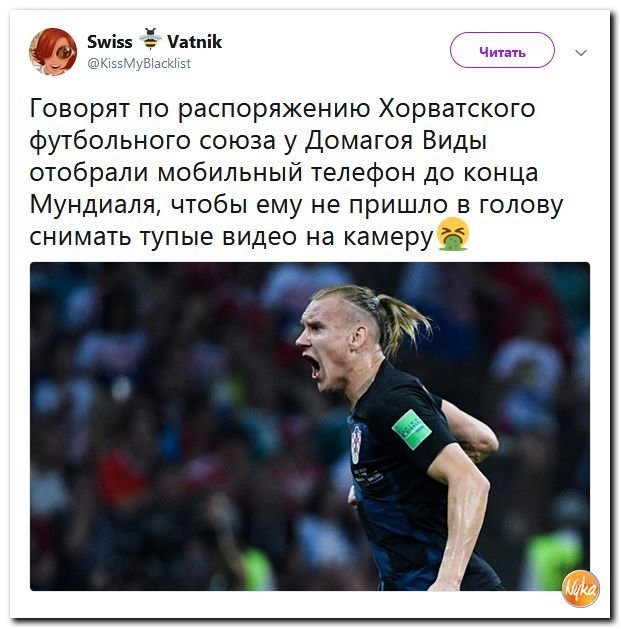Screen dimensions: 621x629
Task: Click the Croatian crest on the player's shirt
Action: click(356, 444)
